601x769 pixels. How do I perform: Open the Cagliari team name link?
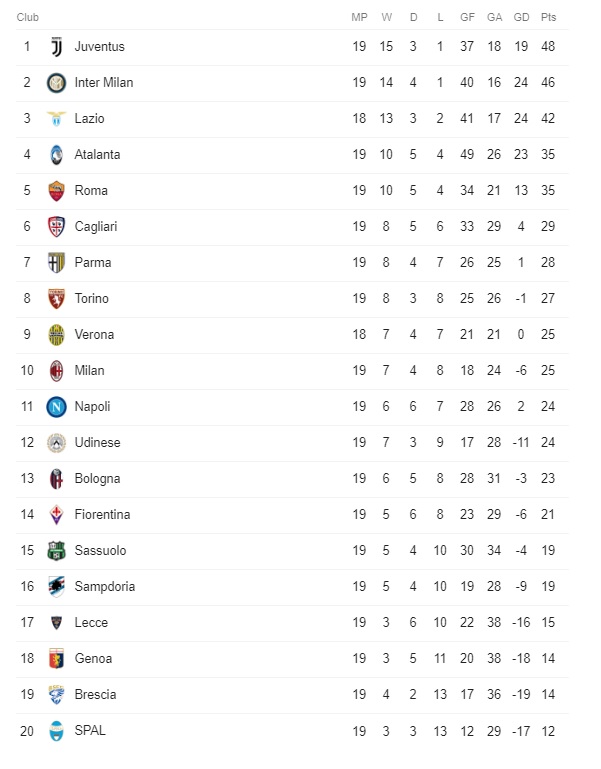96,227
